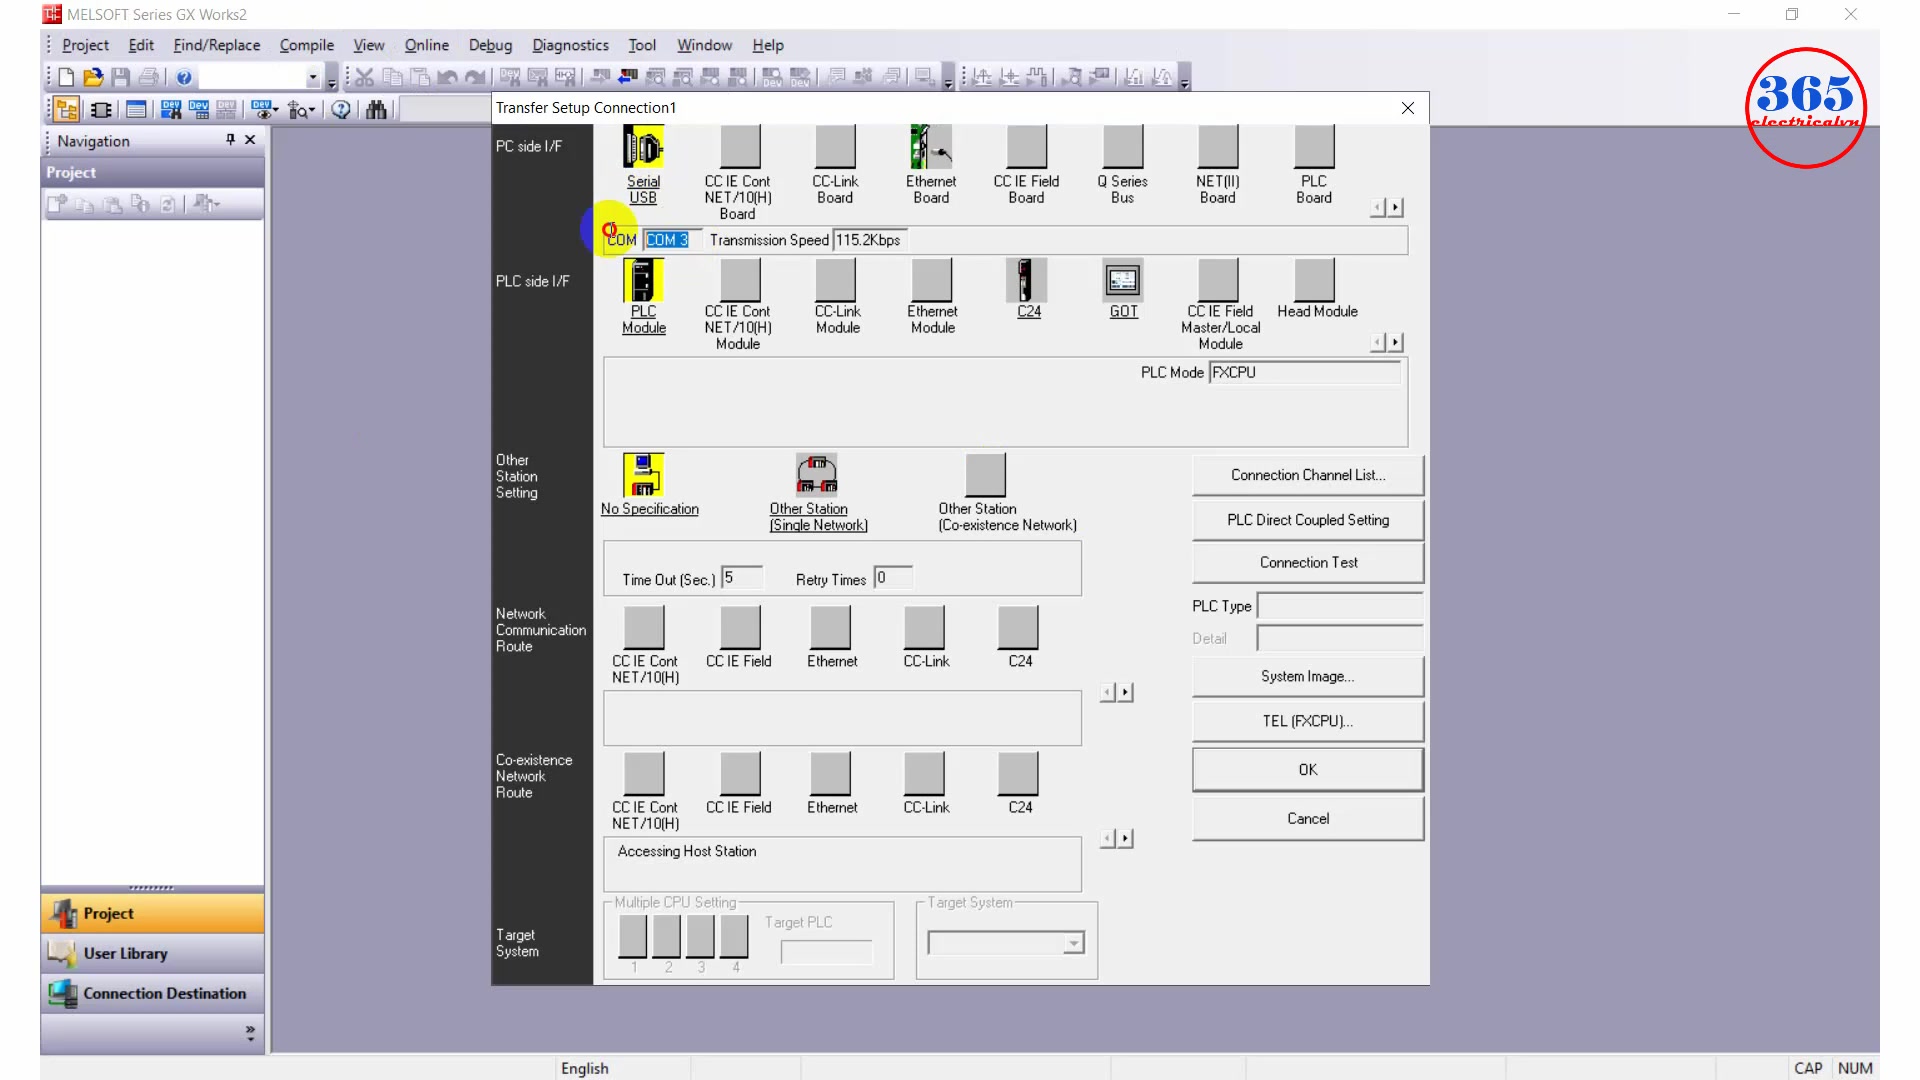Image resolution: width=1920 pixels, height=1080 pixels.
Task: Choose the CC-Link Module icon
Action: coord(835,280)
